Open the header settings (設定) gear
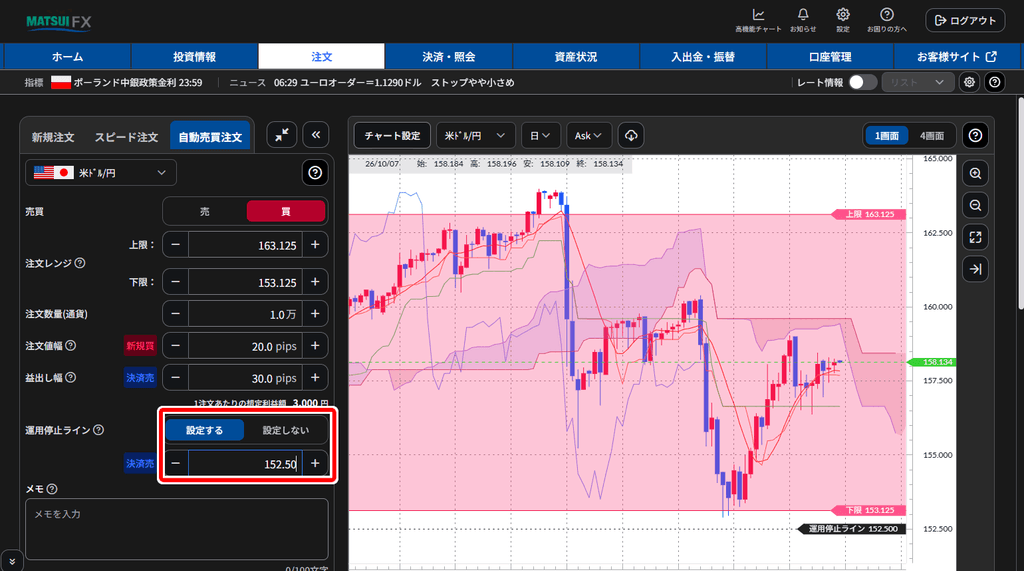The width and height of the screenshot is (1024, 571). pos(843,20)
